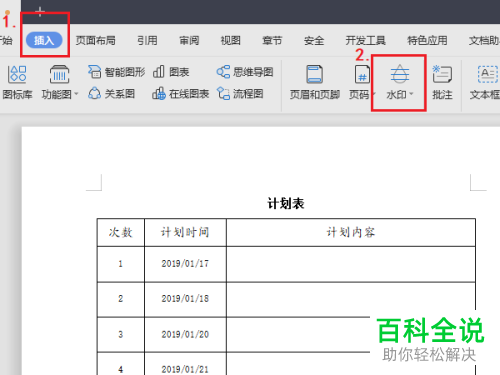Viewport: 500px width, 375px height.
Task: Click the date cell 2019/01/20
Action: coord(185,334)
